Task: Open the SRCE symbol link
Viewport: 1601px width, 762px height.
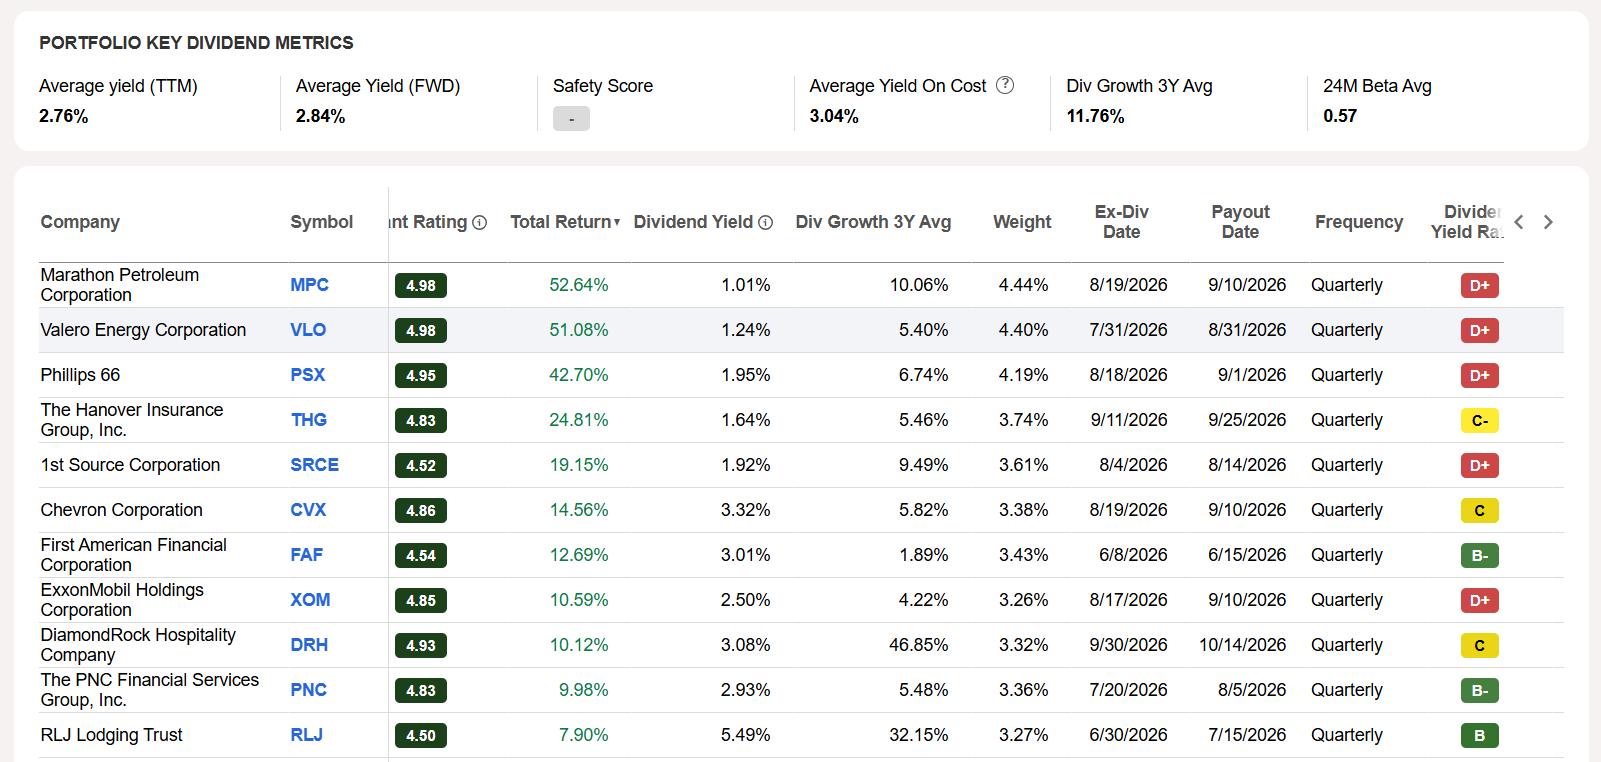Action: [315, 465]
